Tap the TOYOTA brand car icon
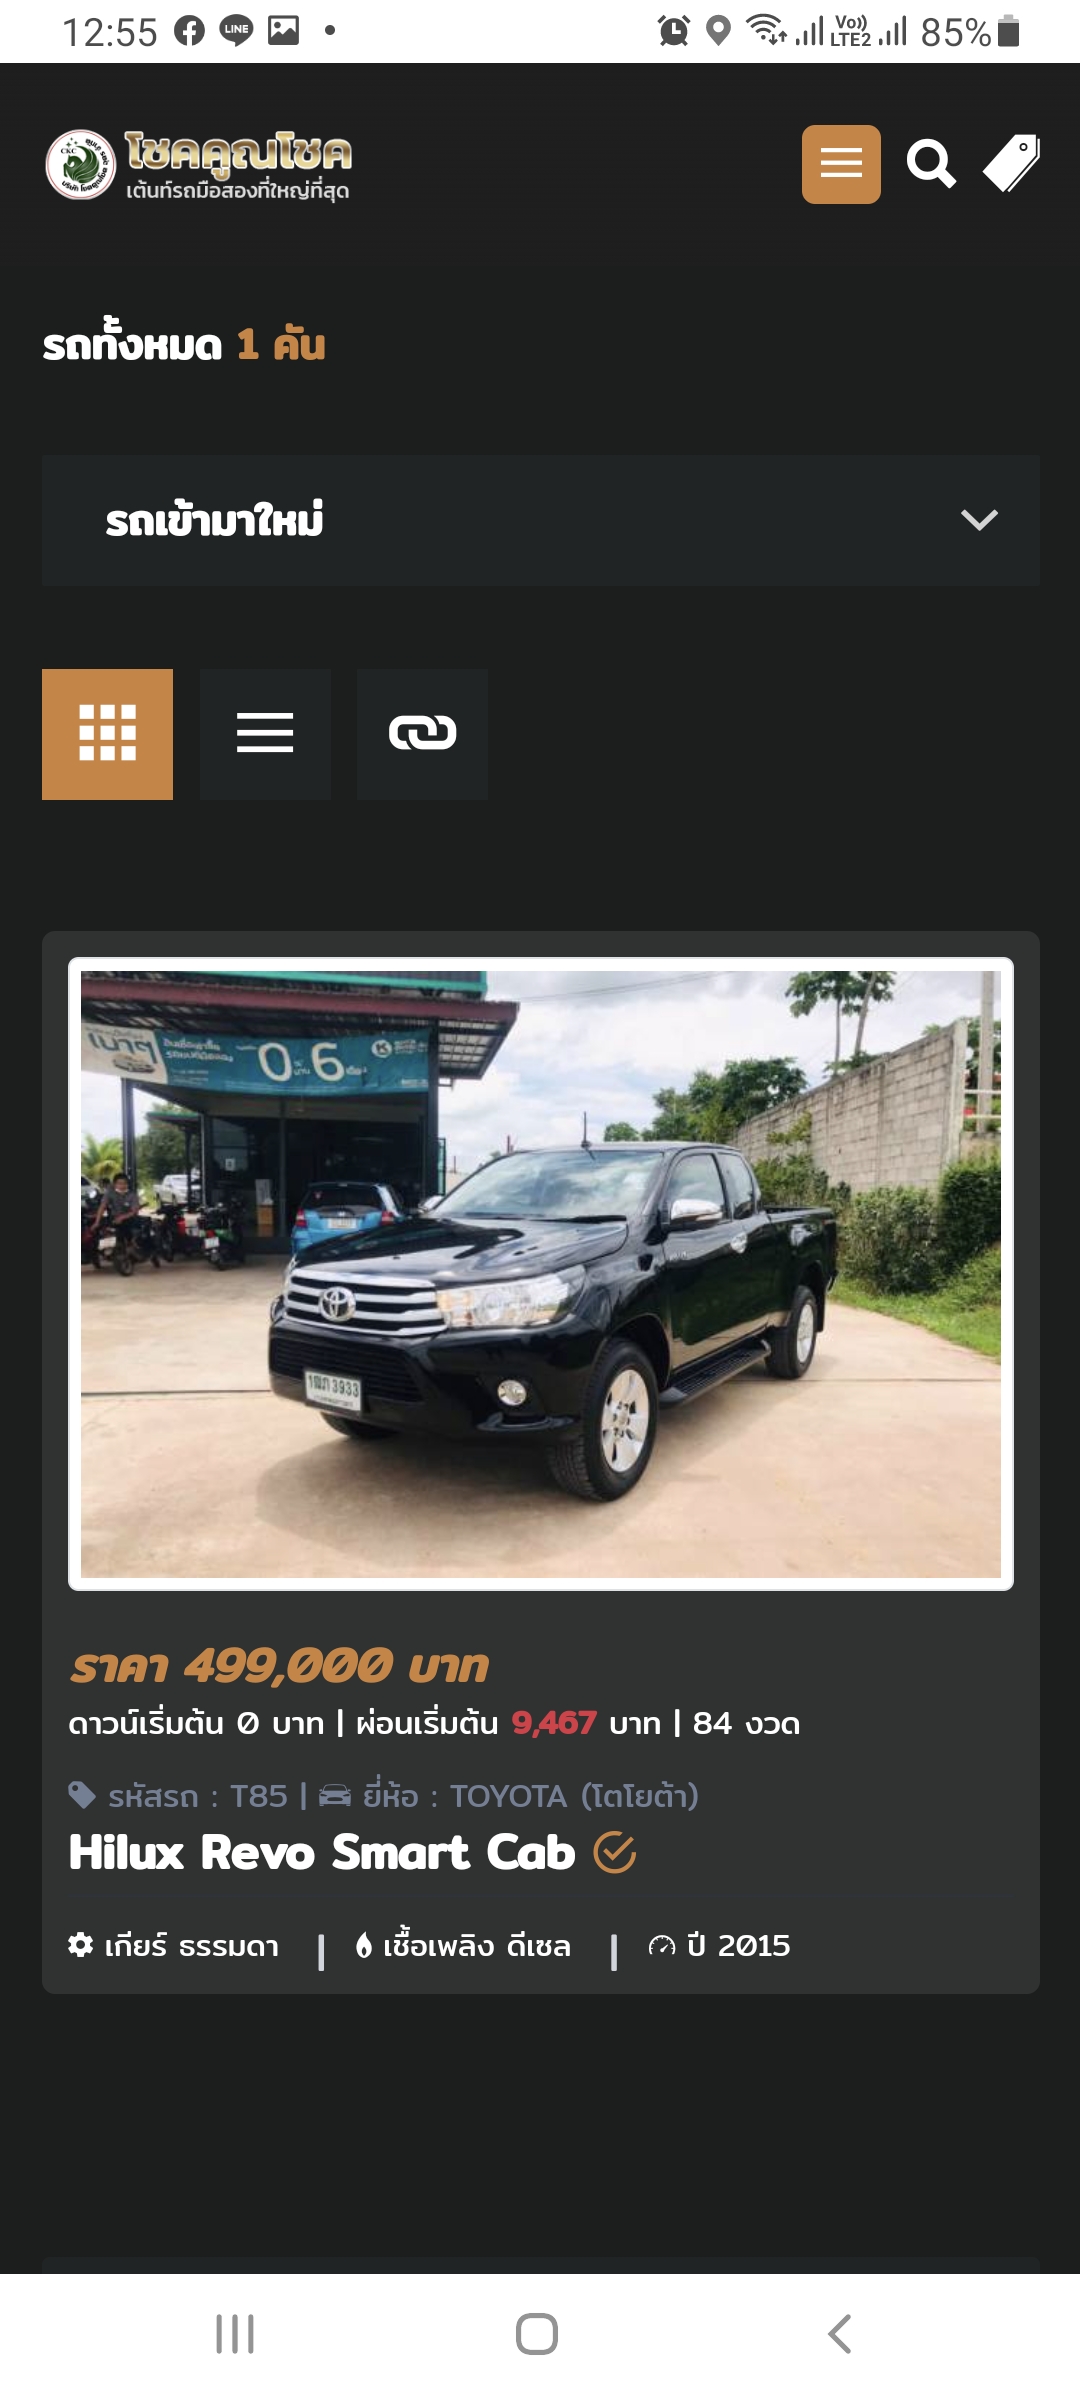This screenshot has height=2400, width=1080. pyautogui.click(x=335, y=1795)
